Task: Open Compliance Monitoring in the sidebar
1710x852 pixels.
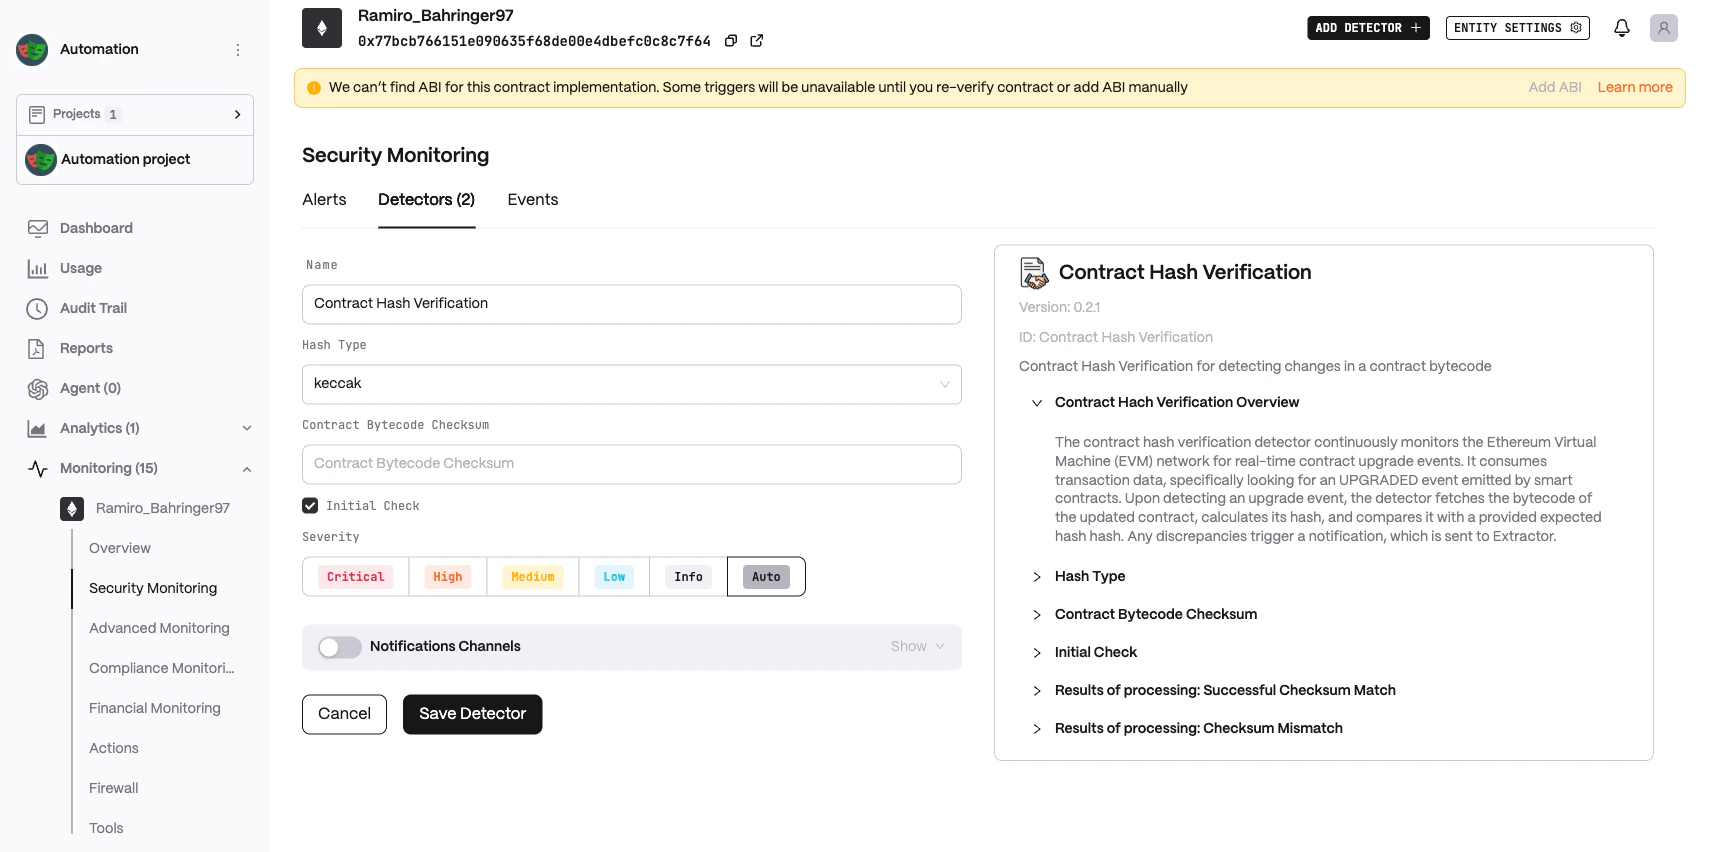Action: [162, 668]
